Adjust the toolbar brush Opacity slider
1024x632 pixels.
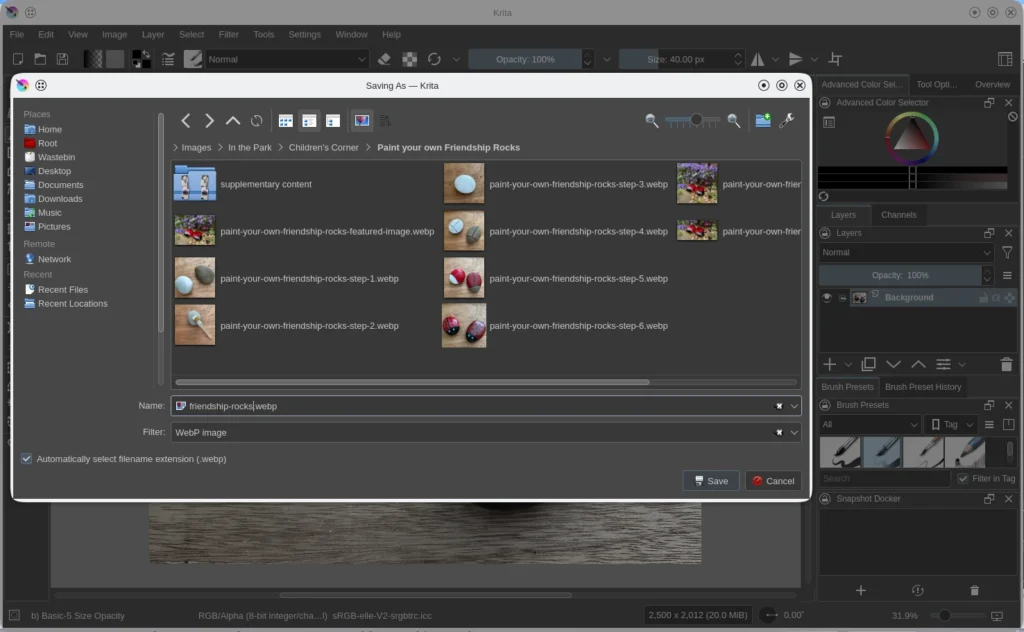pos(525,59)
